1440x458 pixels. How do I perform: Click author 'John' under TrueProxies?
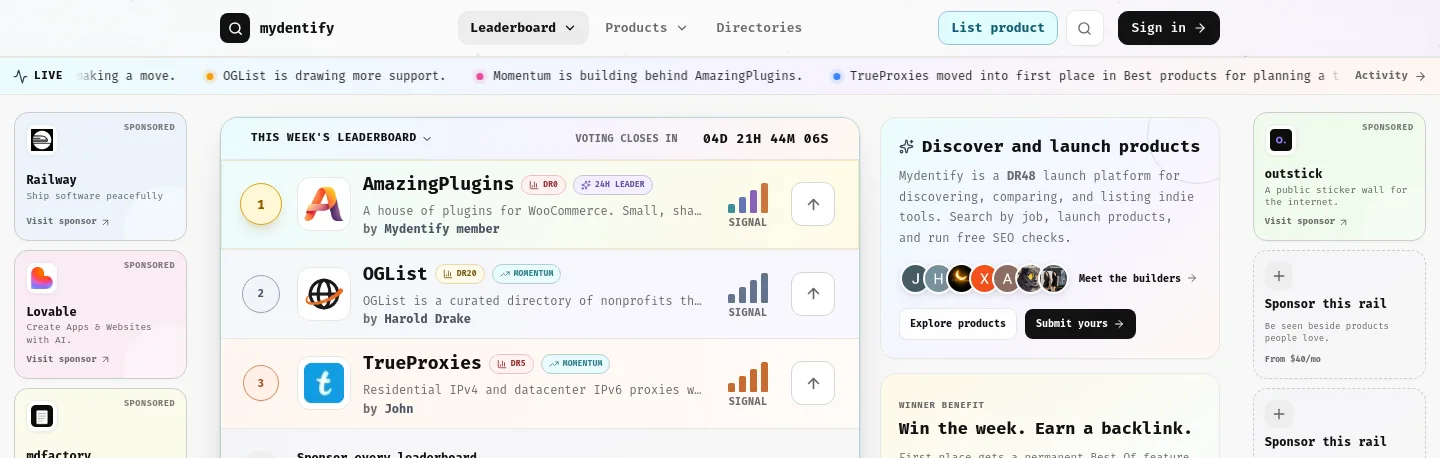[x=399, y=409]
